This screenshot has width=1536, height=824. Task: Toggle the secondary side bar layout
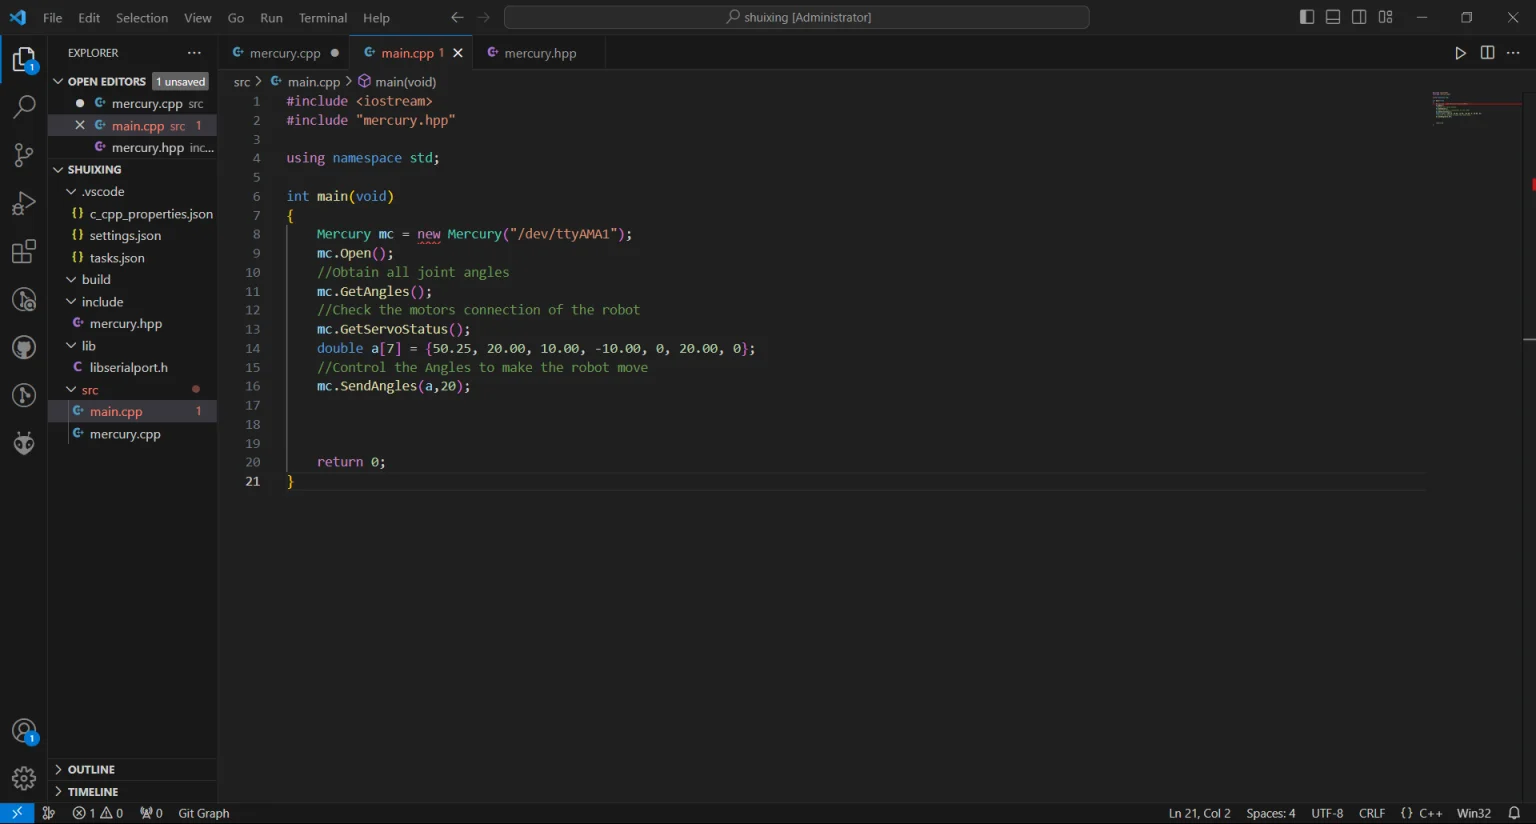pos(1359,17)
